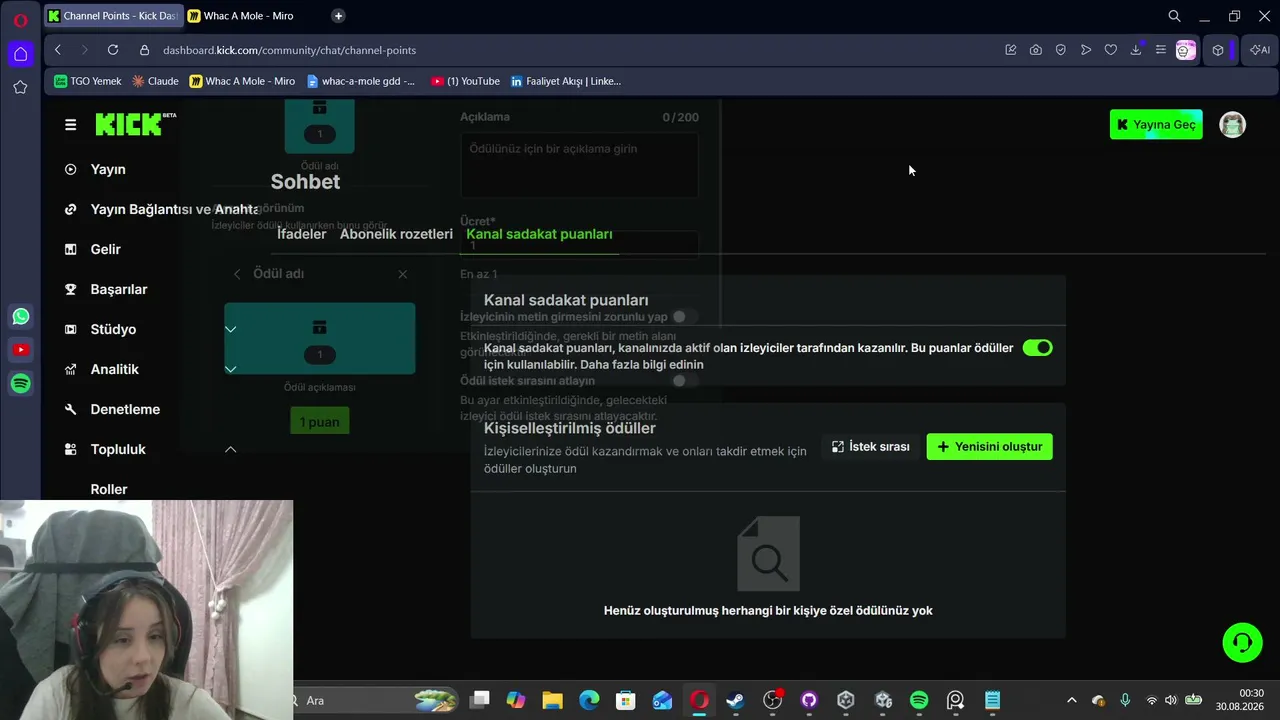Expand the Stüdyo submenu chevron
The height and width of the screenshot is (720, 1280).
pos(230,329)
